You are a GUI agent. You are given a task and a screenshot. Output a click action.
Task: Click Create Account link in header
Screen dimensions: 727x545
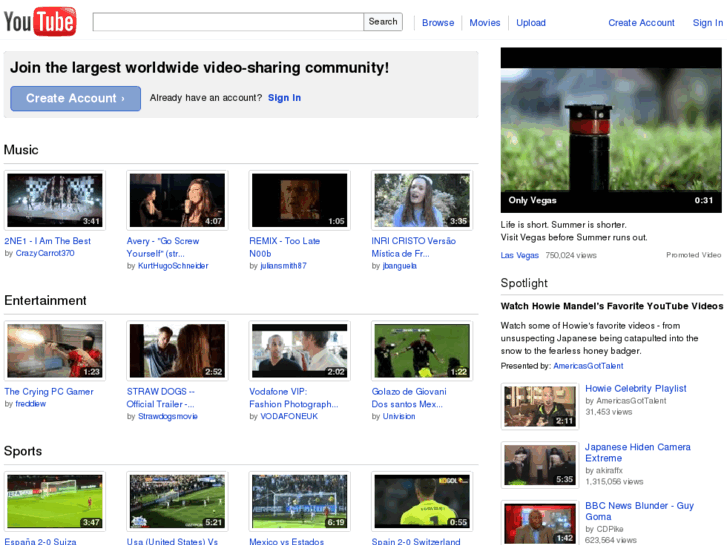point(641,23)
